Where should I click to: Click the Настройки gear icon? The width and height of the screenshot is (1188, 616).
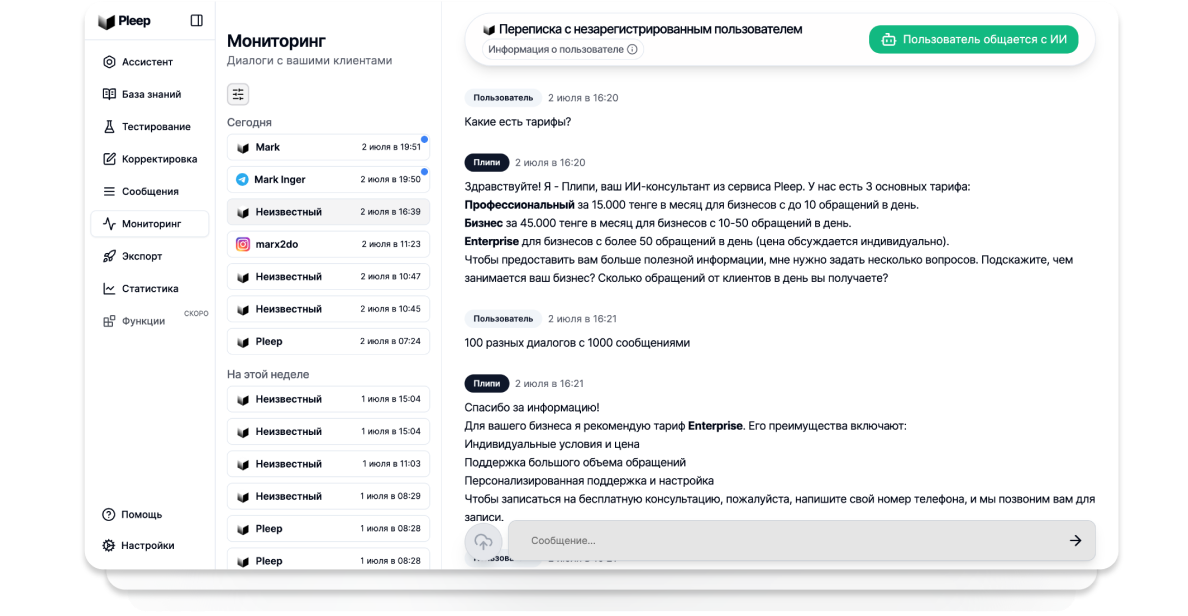pyautogui.click(x=108, y=546)
